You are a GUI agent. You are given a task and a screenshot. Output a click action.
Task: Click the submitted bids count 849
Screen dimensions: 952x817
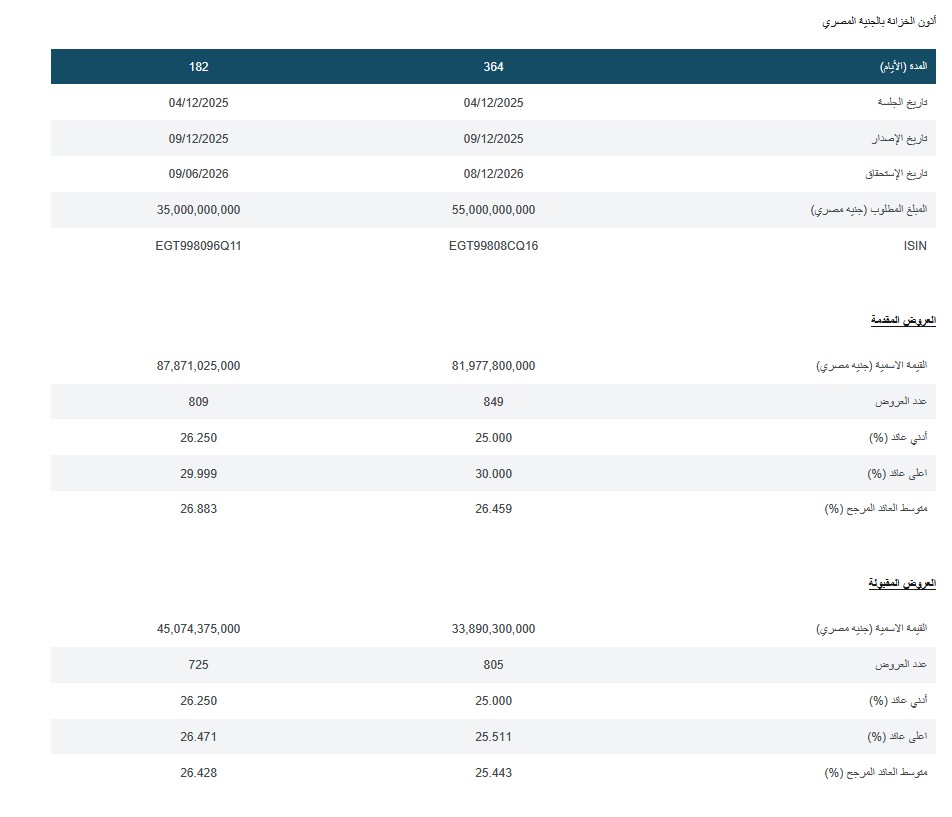tap(493, 402)
